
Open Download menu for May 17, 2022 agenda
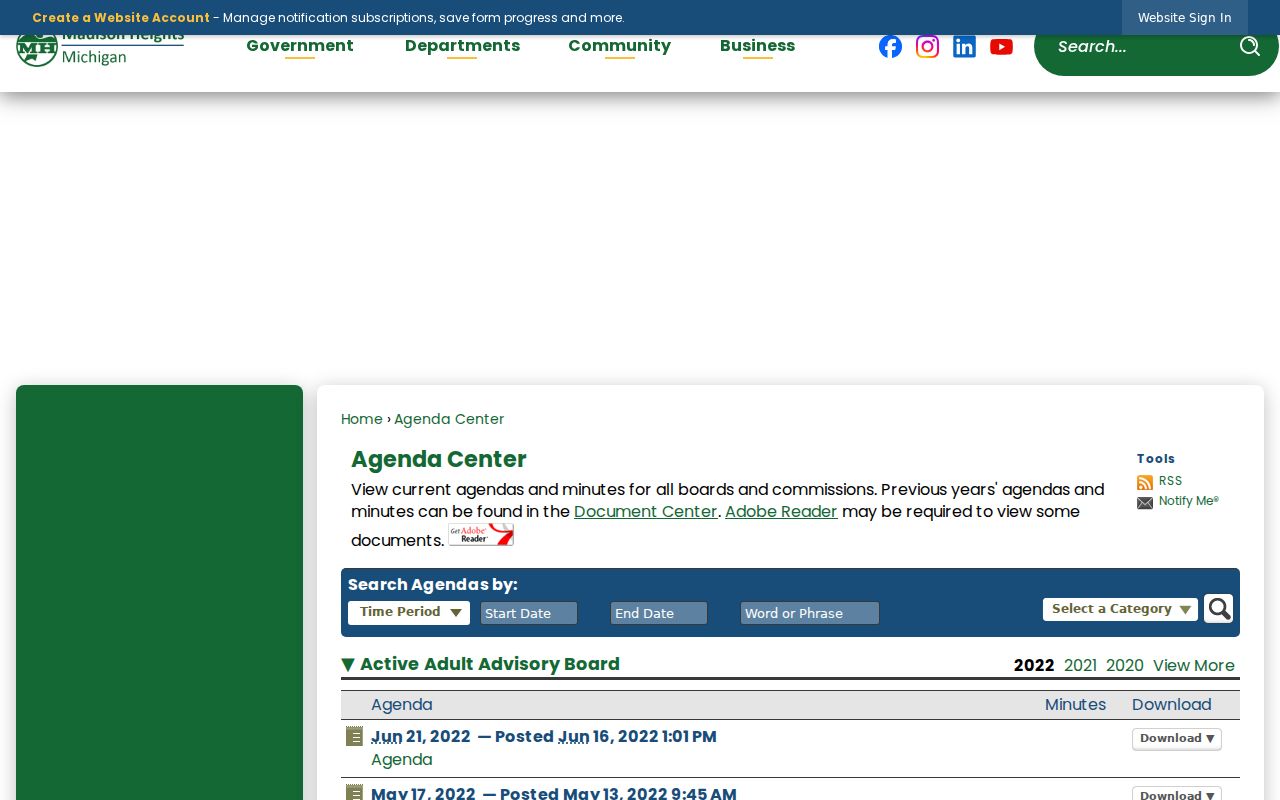pyautogui.click(x=1177, y=794)
